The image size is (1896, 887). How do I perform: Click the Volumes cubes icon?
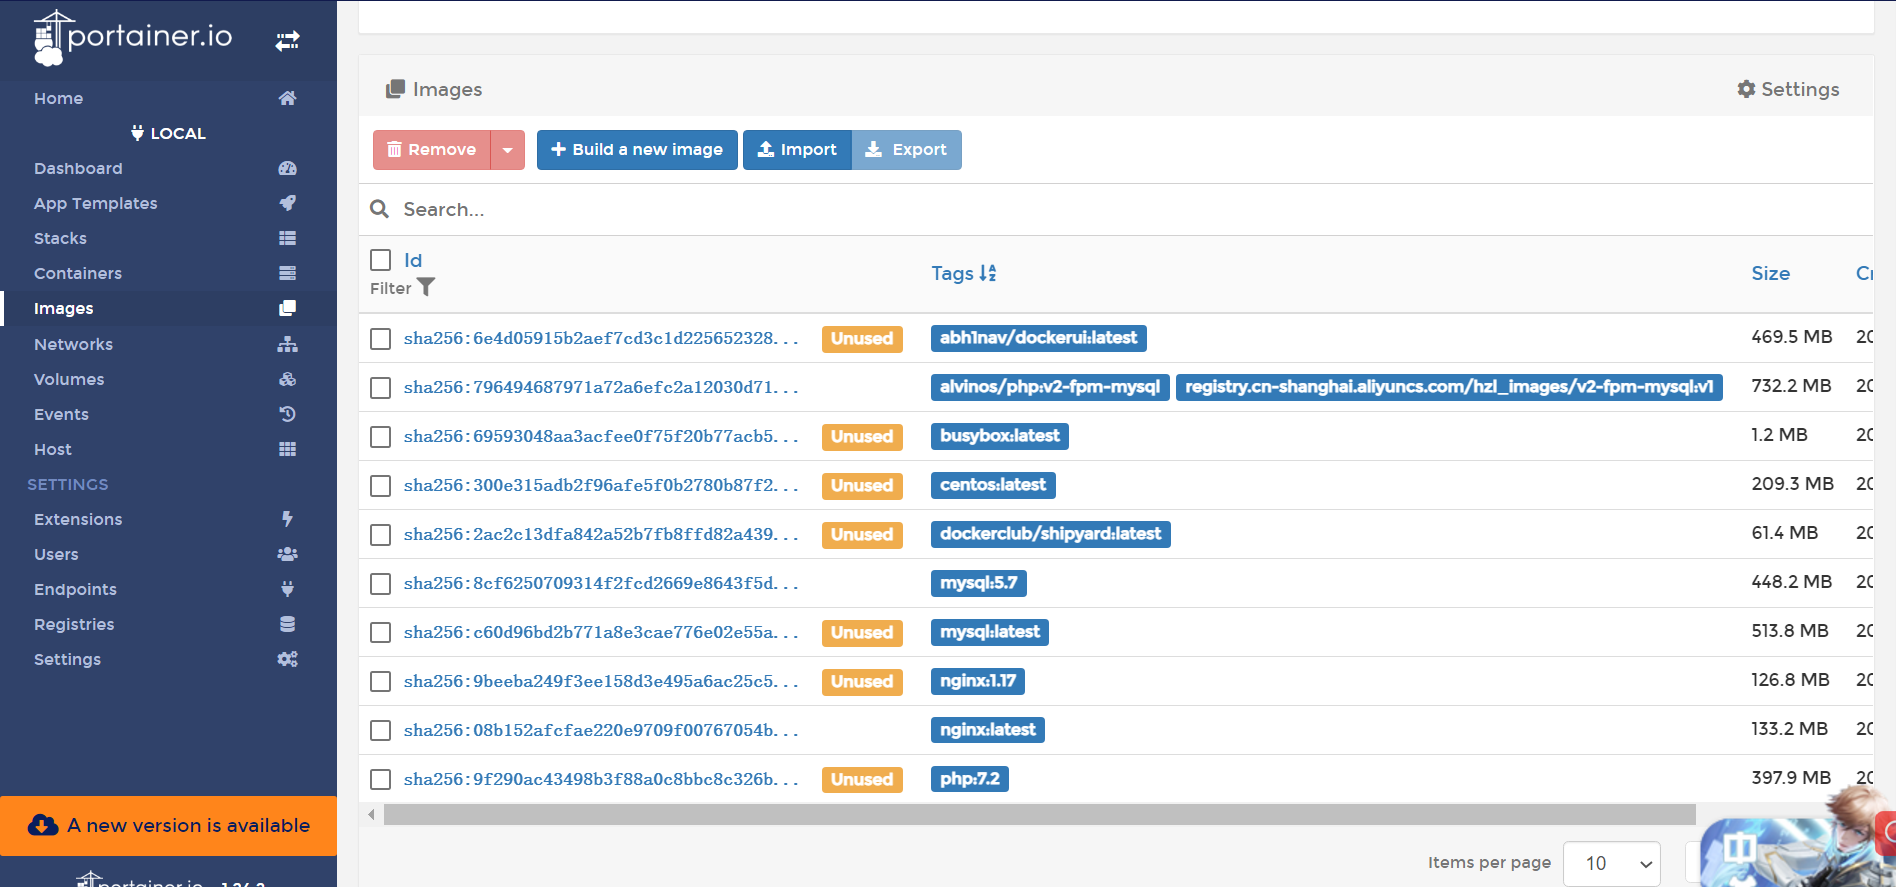click(x=287, y=379)
